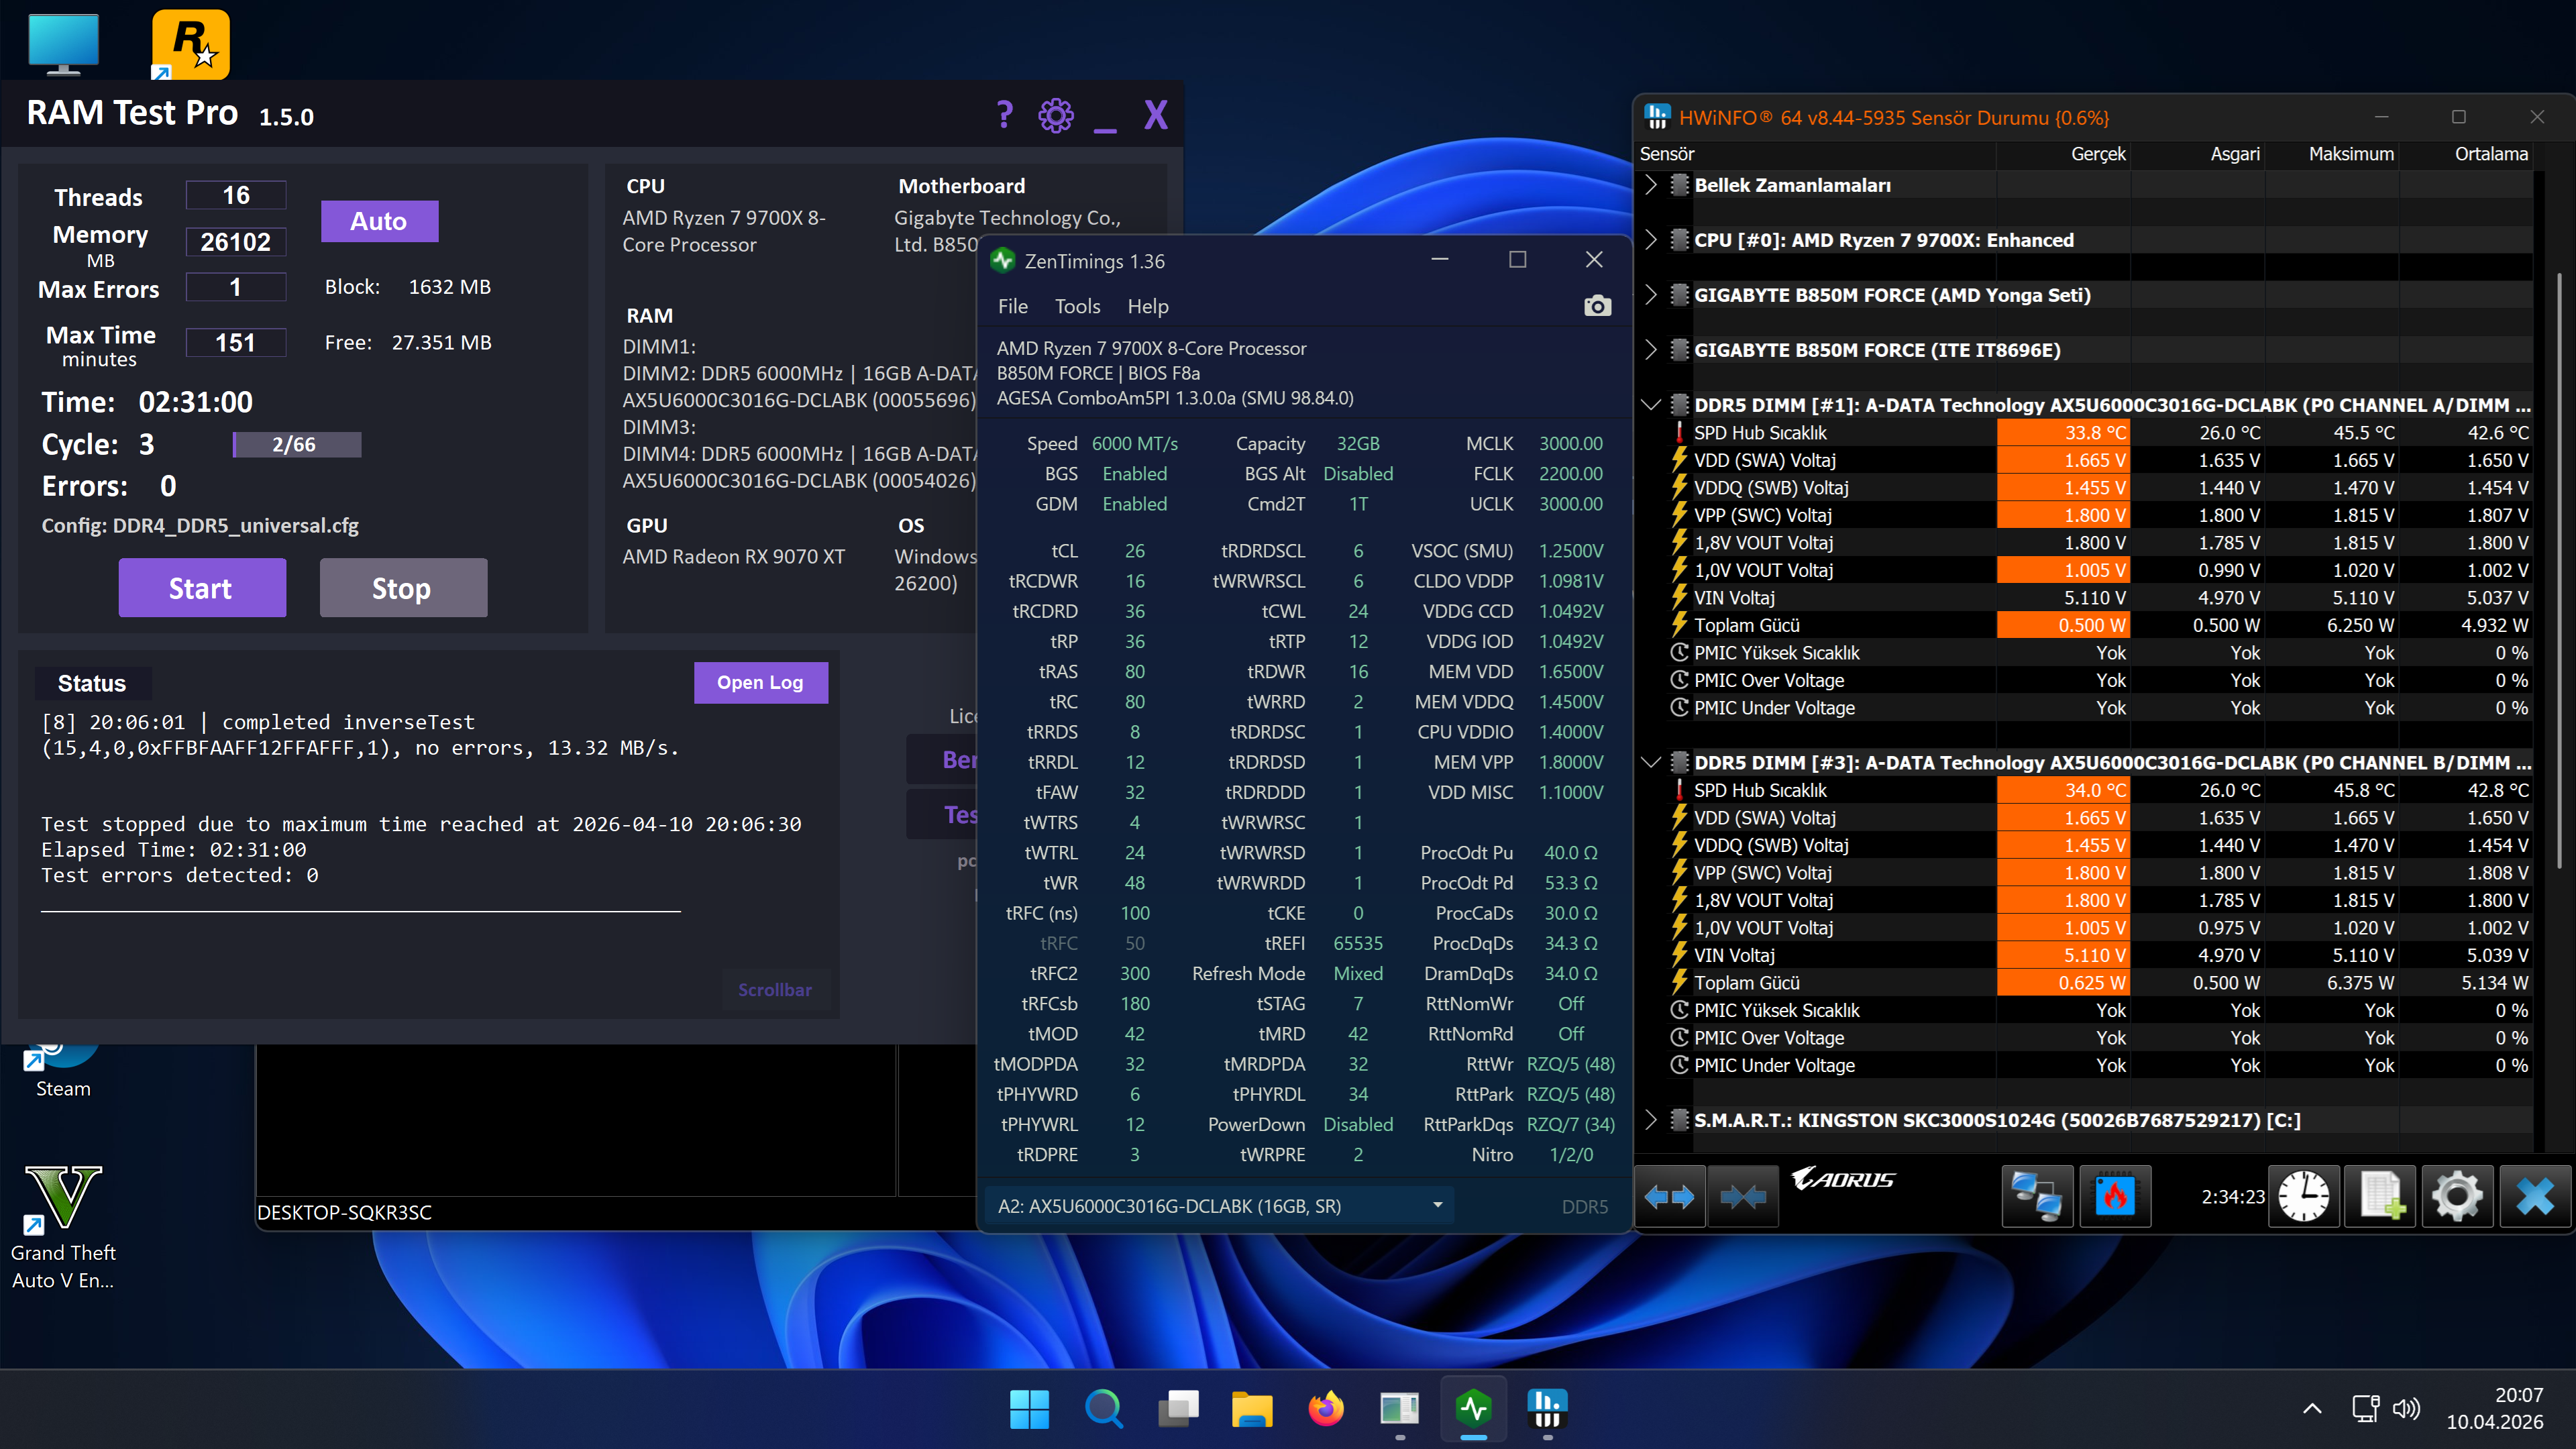The image size is (2576, 1449).
Task: Expand CPU [#0] AMD Ryzen 7 9700X group
Action: 1651,240
